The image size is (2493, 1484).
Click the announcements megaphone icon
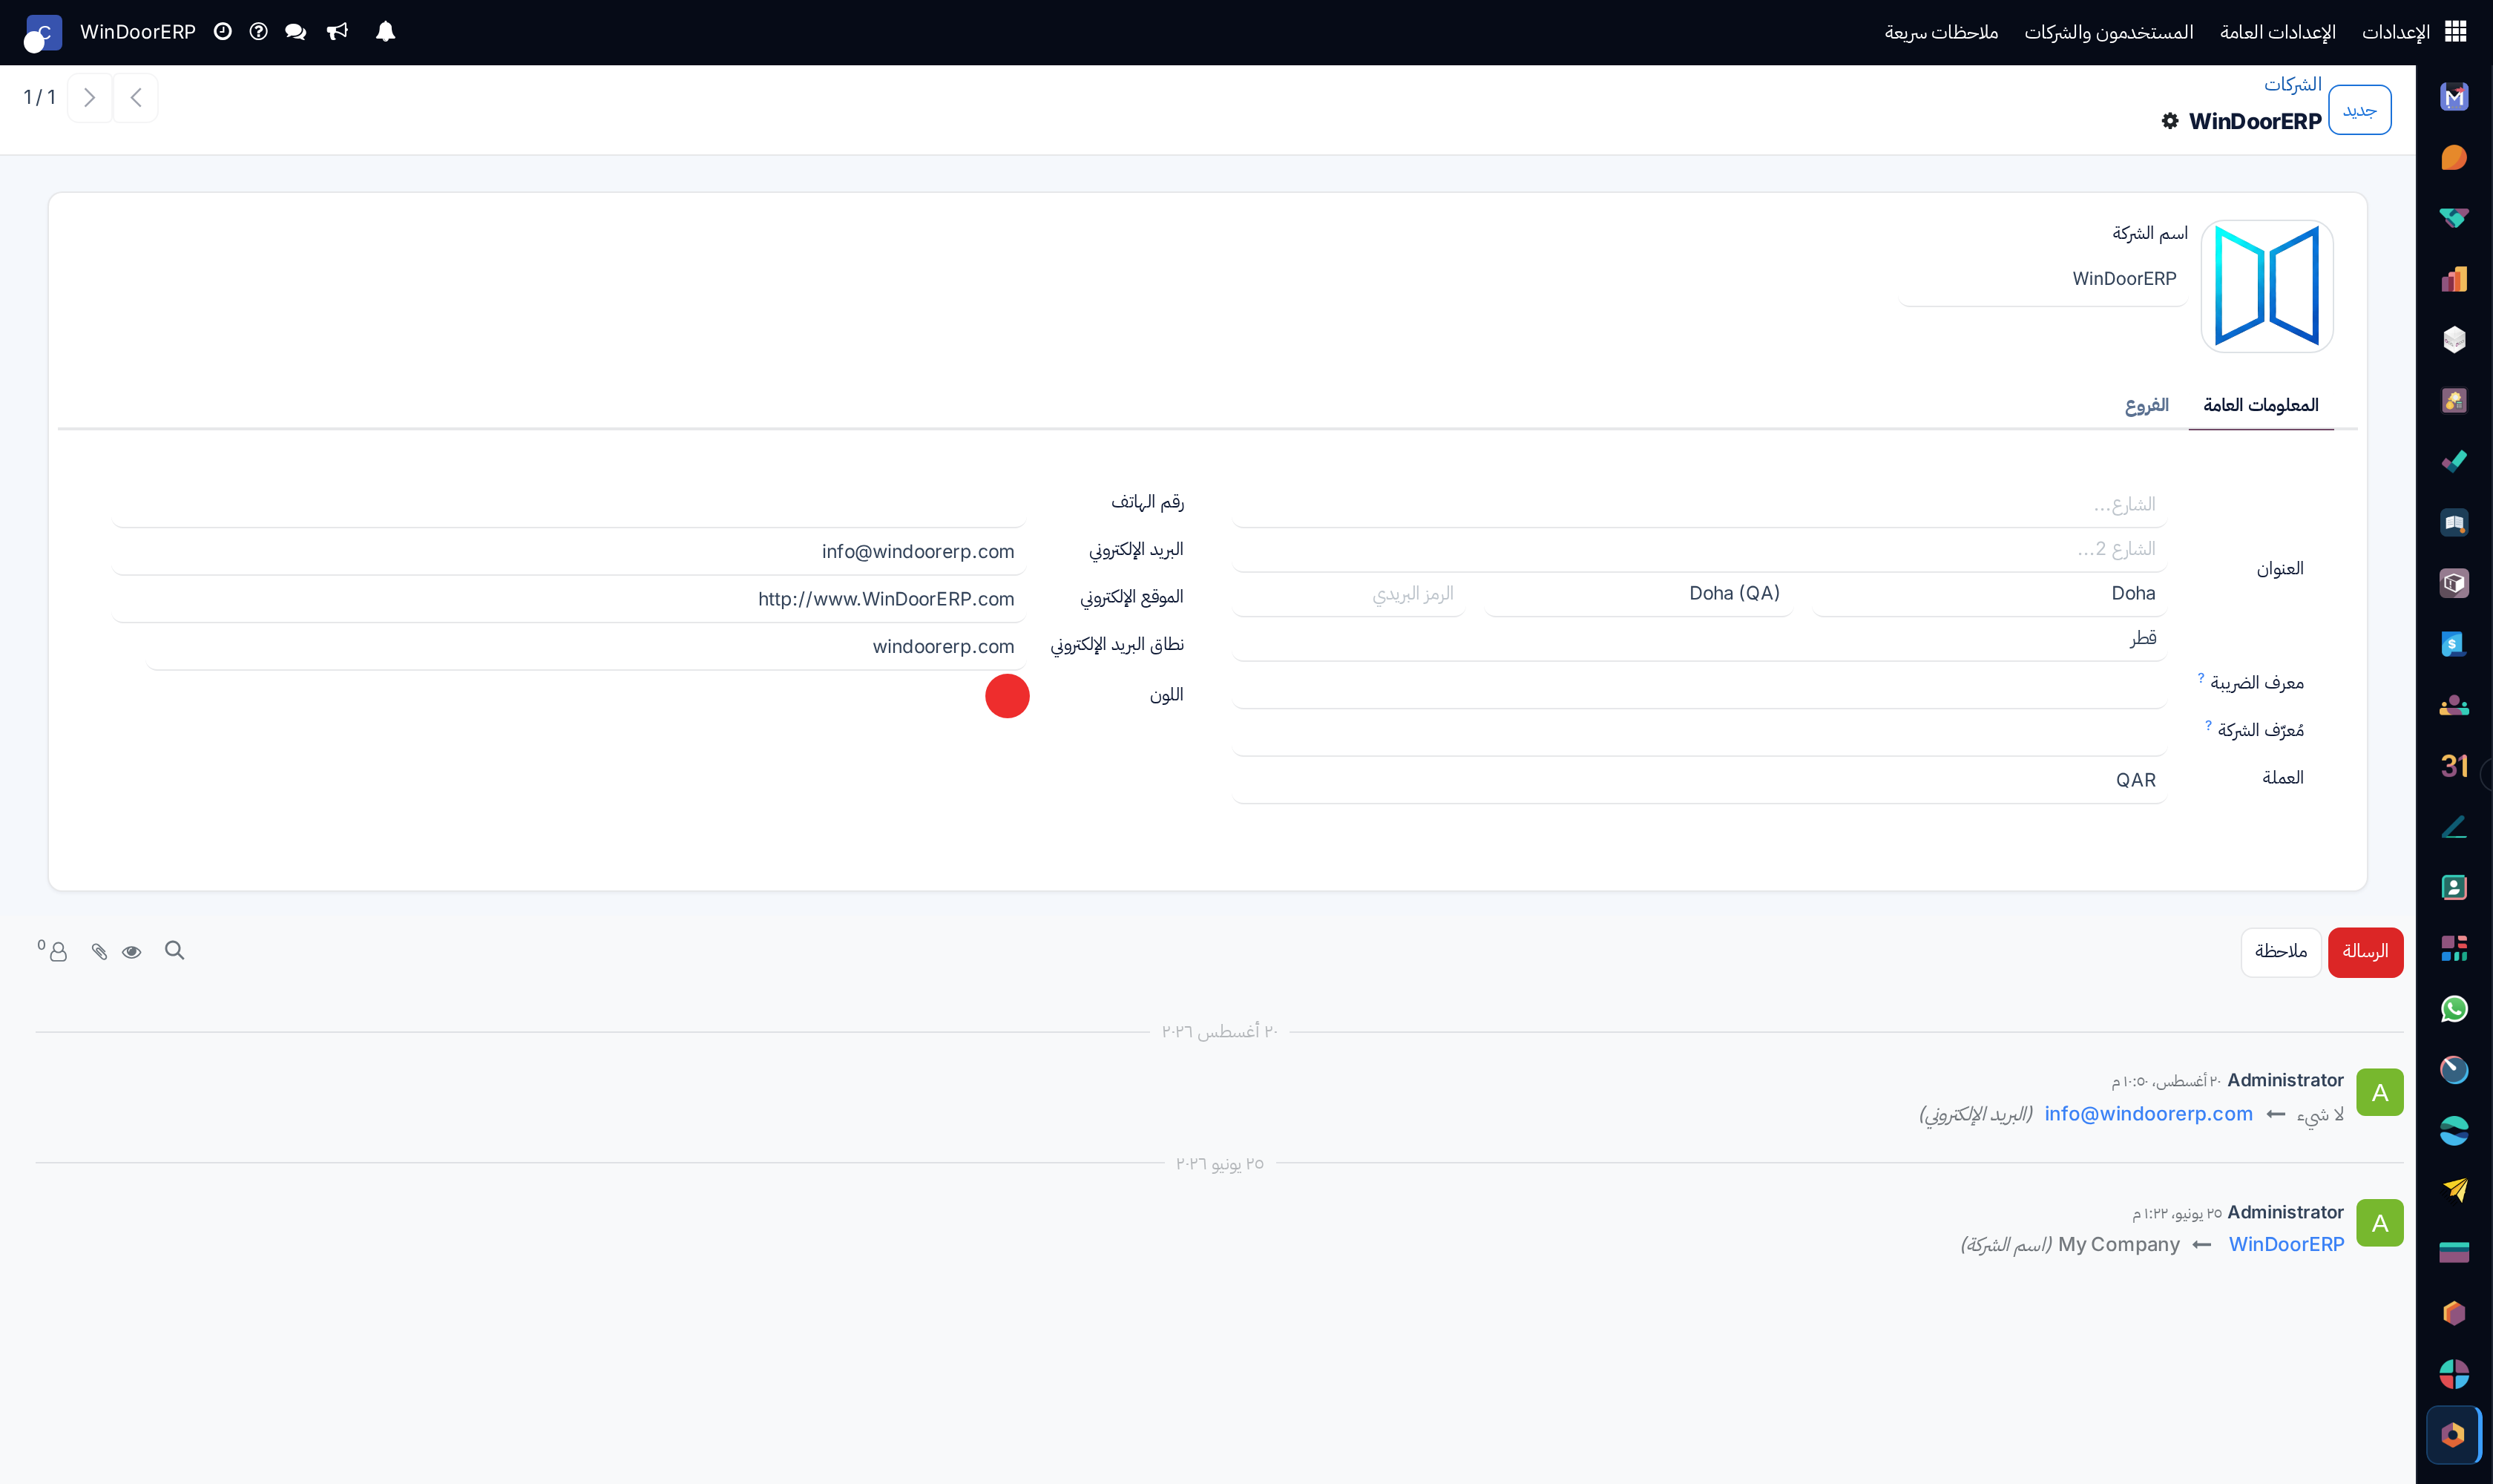pos(337,32)
